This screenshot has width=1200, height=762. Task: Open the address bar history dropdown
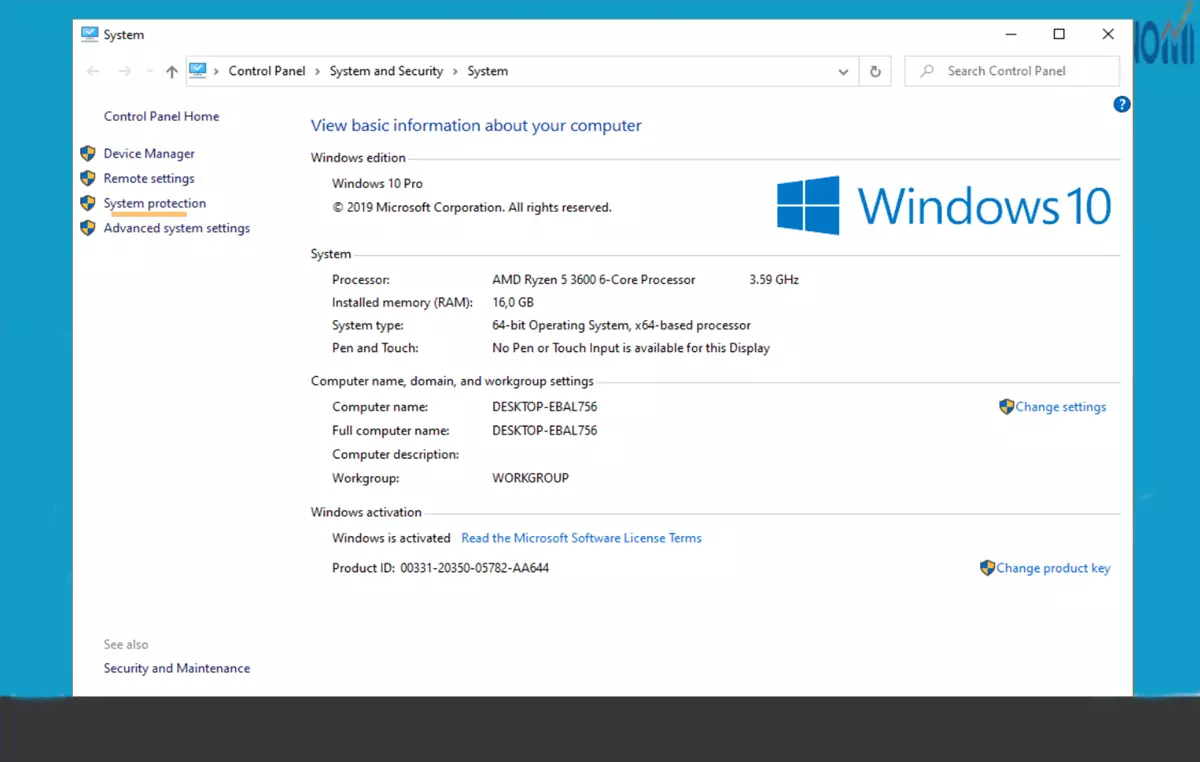point(844,71)
